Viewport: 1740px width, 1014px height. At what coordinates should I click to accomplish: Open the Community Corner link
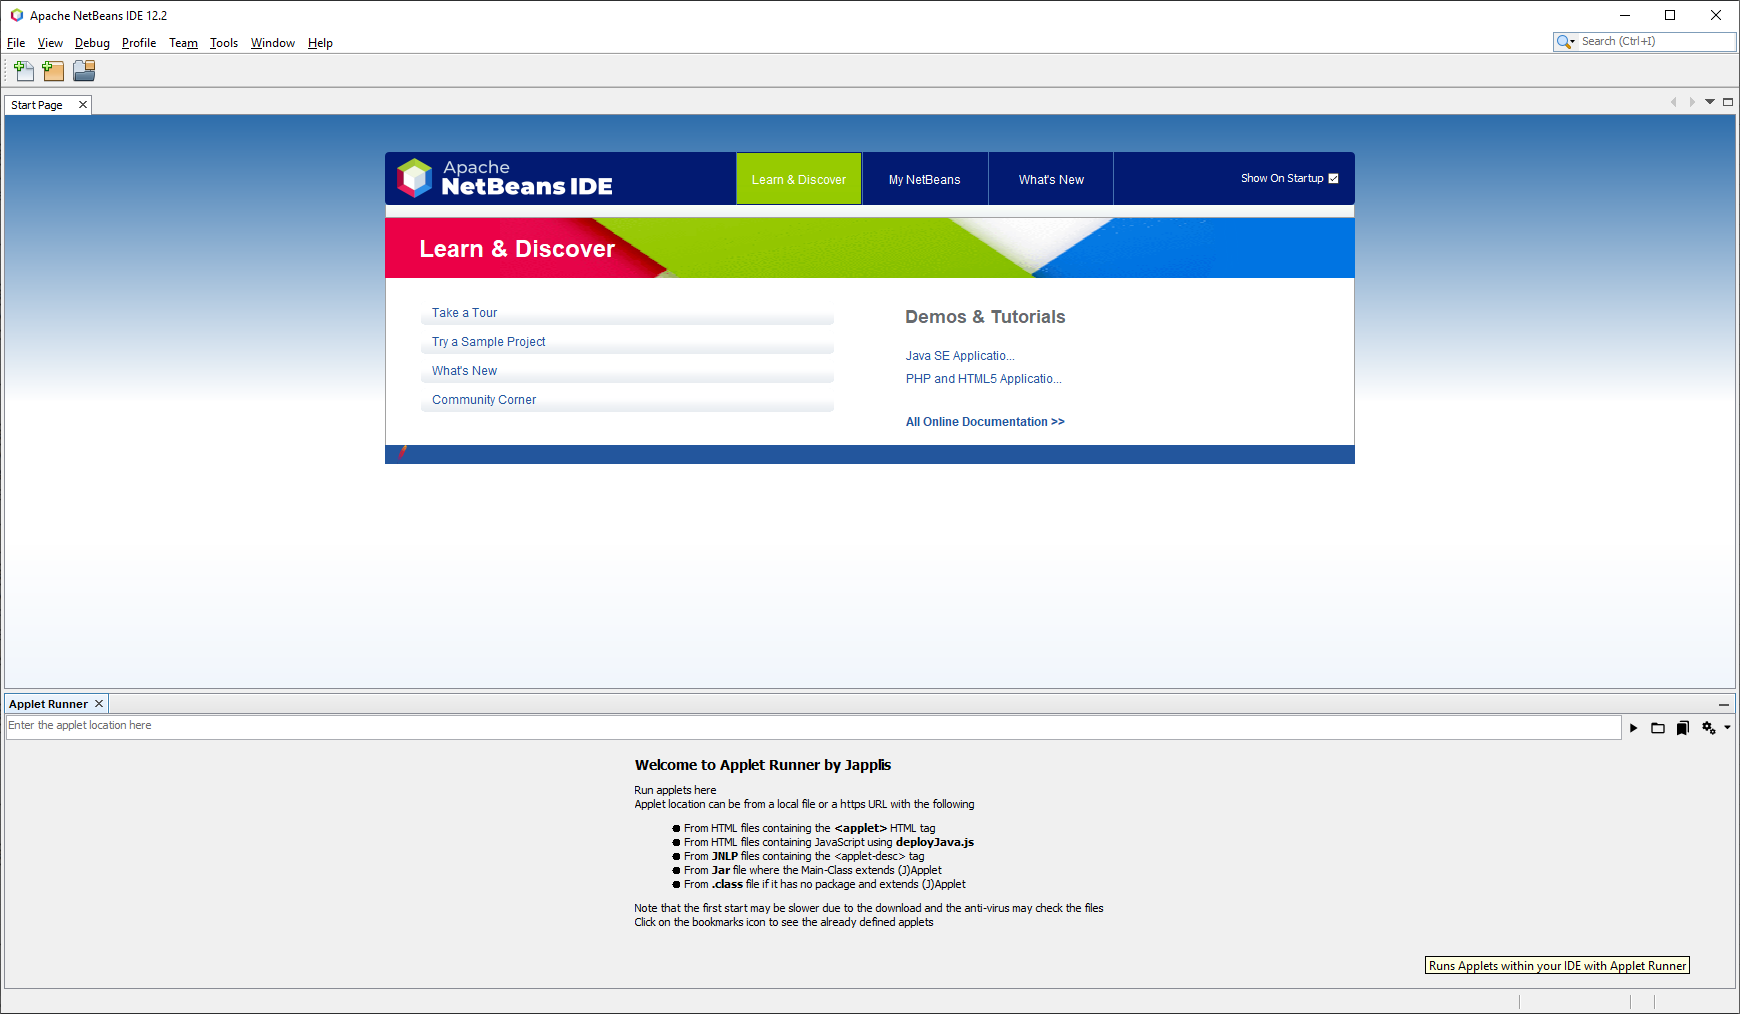[484, 400]
